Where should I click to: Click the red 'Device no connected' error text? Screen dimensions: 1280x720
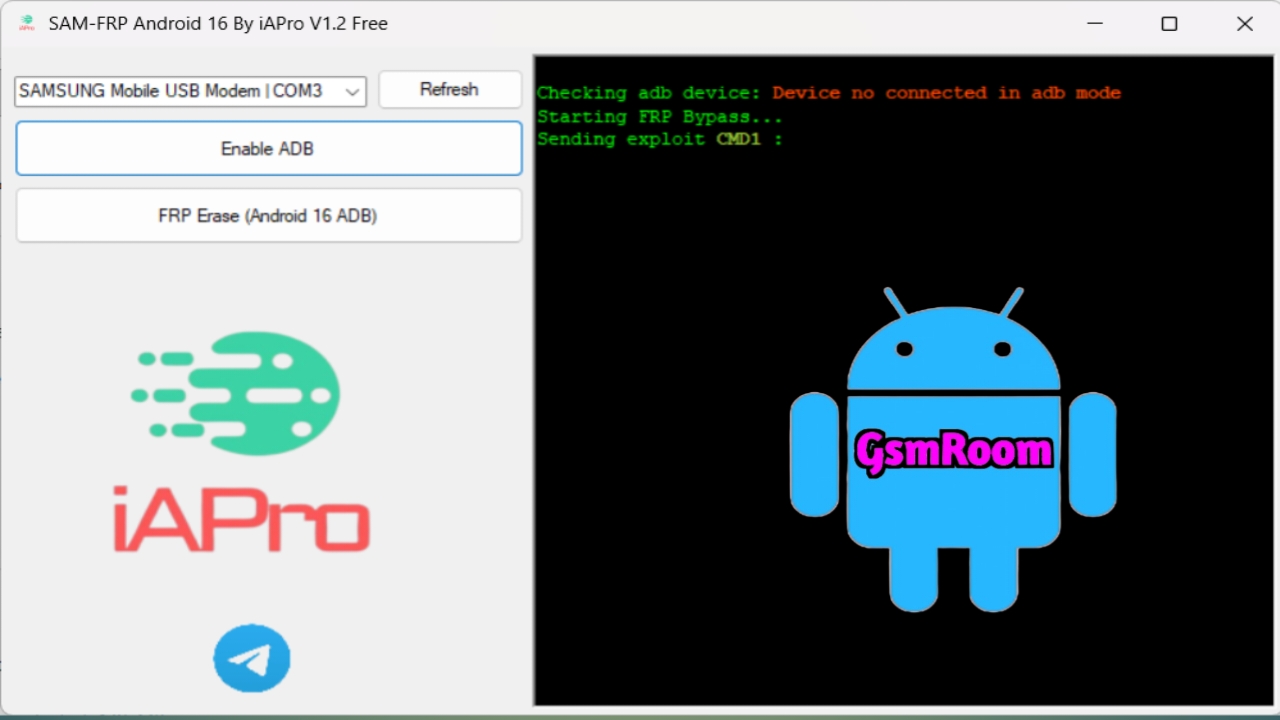946,93
